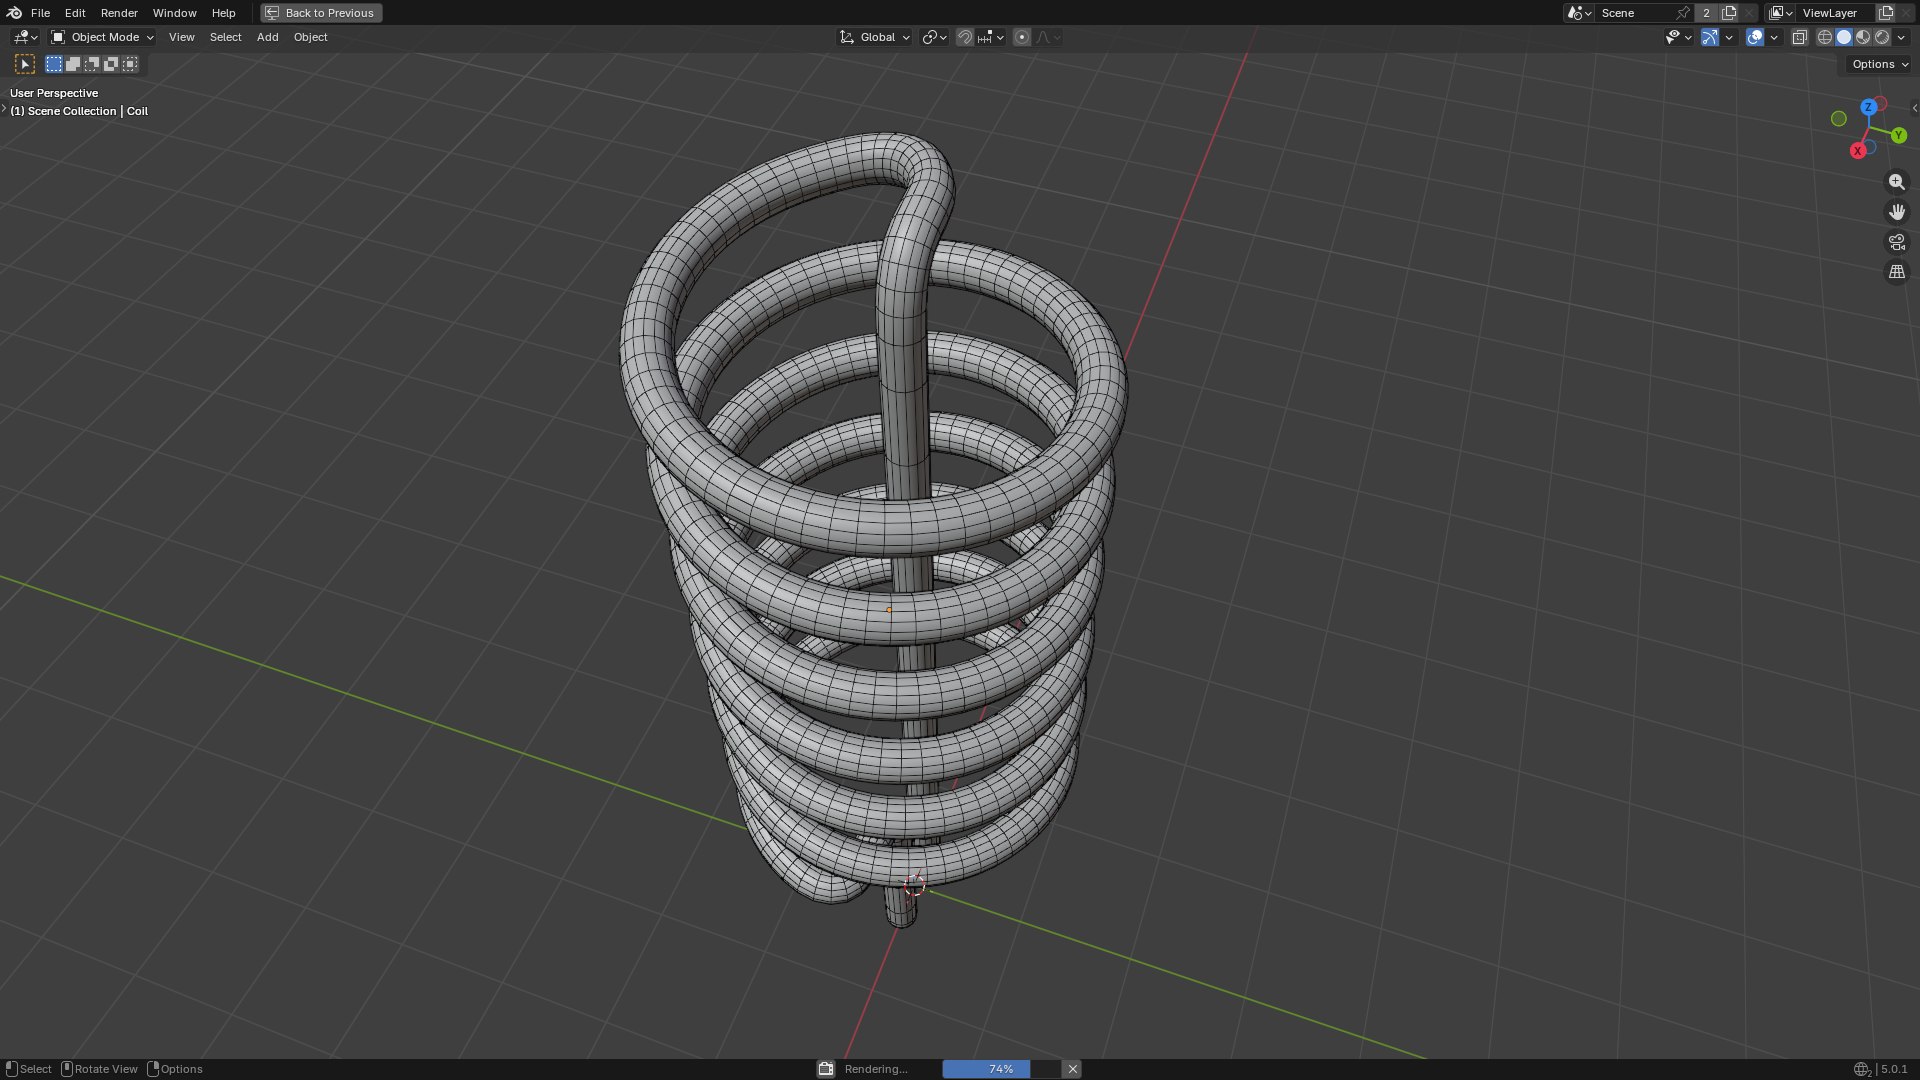
Task: Select the Tweak select tool icon
Action: (x=25, y=64)
